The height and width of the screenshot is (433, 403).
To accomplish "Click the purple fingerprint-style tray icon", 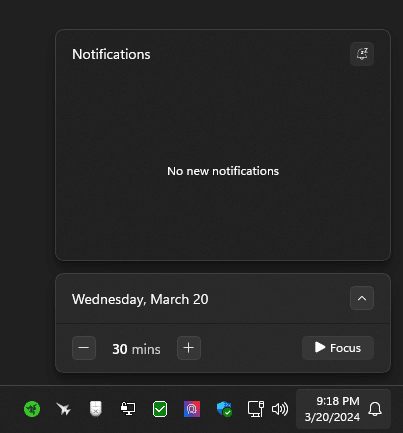I will click(x=192, y=409).
